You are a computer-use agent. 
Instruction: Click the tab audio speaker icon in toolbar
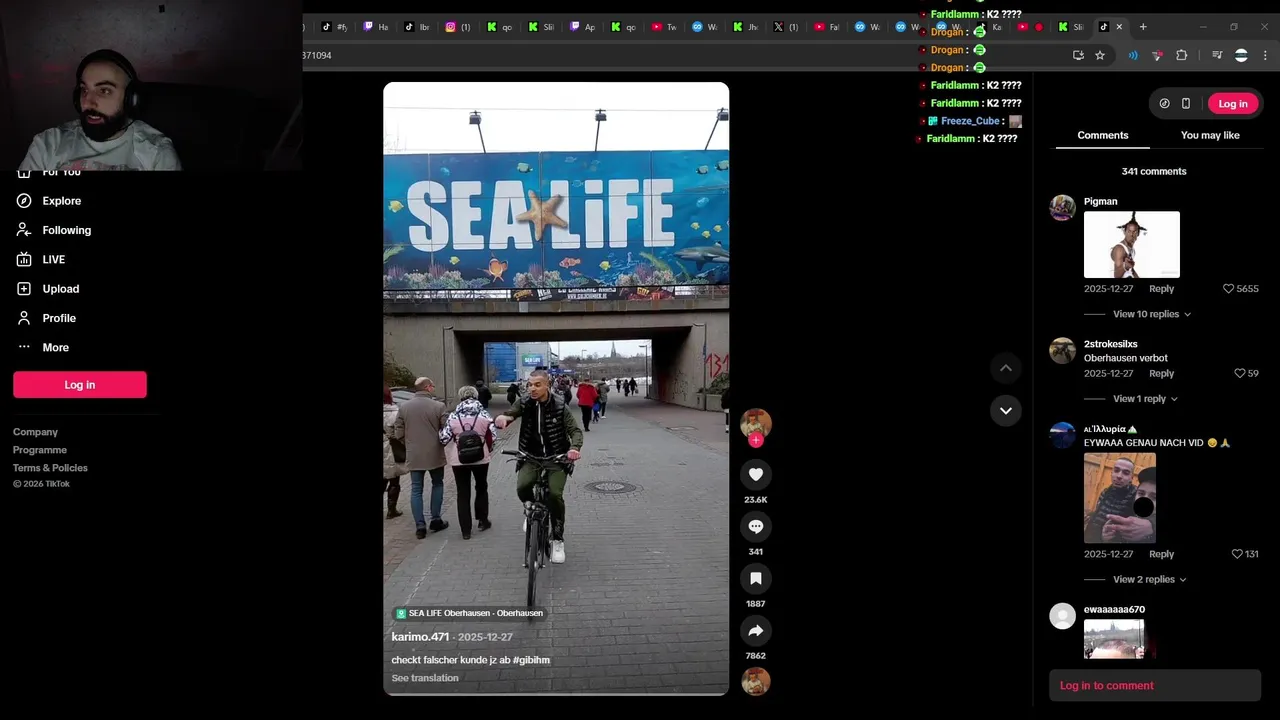(1133, 55)
